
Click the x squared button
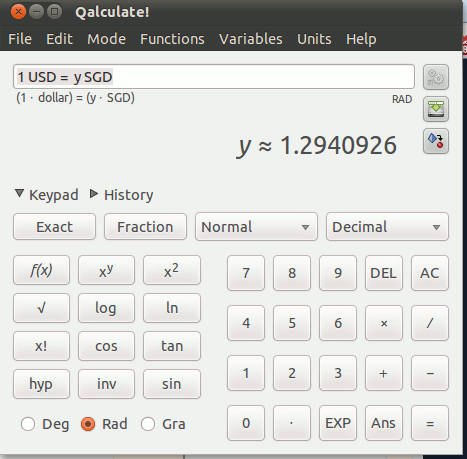172,270
